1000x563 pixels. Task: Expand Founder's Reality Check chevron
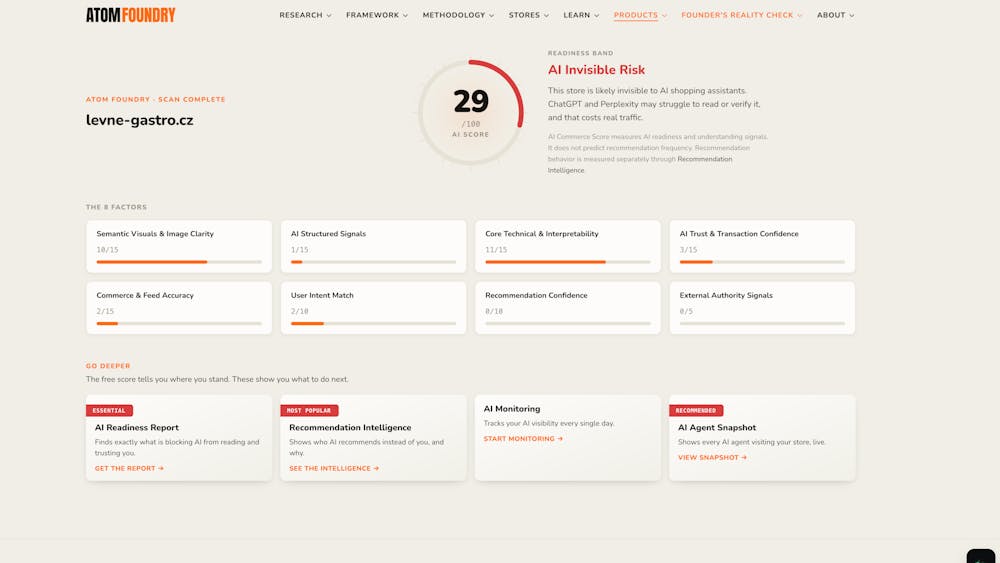pos(800,16)
